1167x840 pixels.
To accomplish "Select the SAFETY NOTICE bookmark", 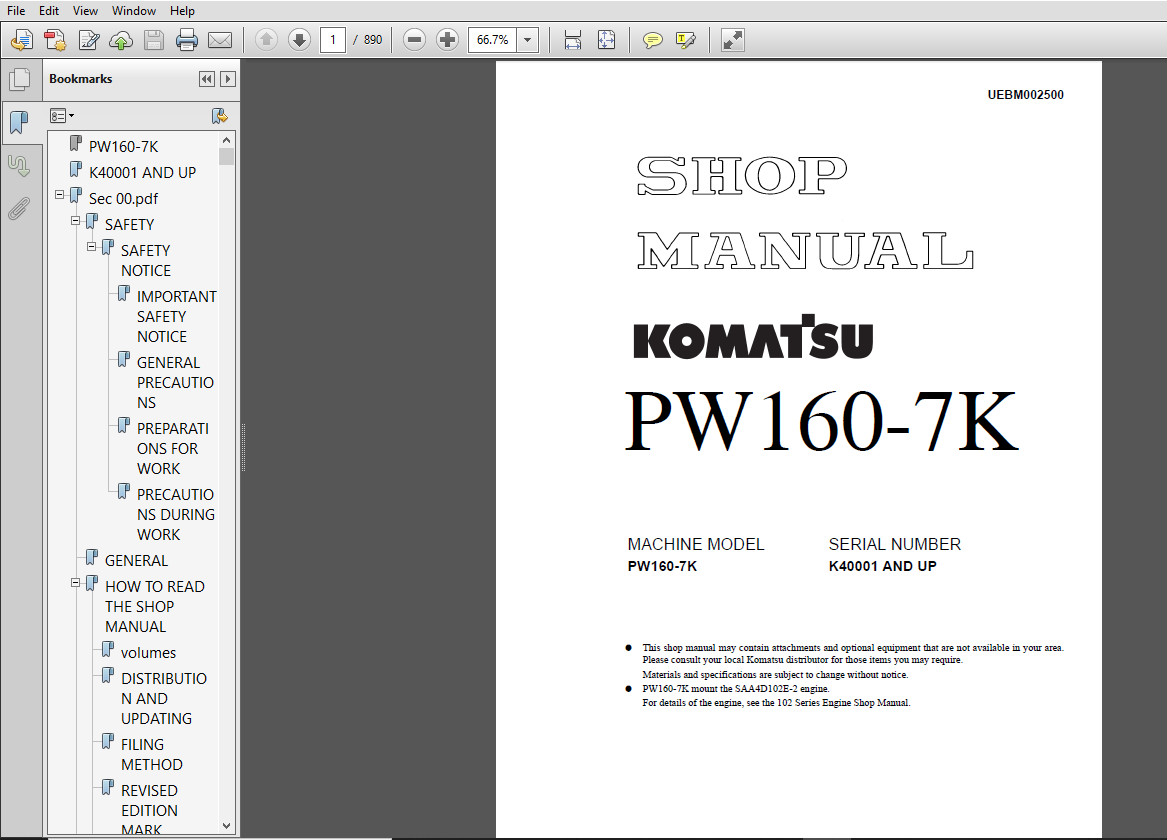I will click(x=146, y=260).
